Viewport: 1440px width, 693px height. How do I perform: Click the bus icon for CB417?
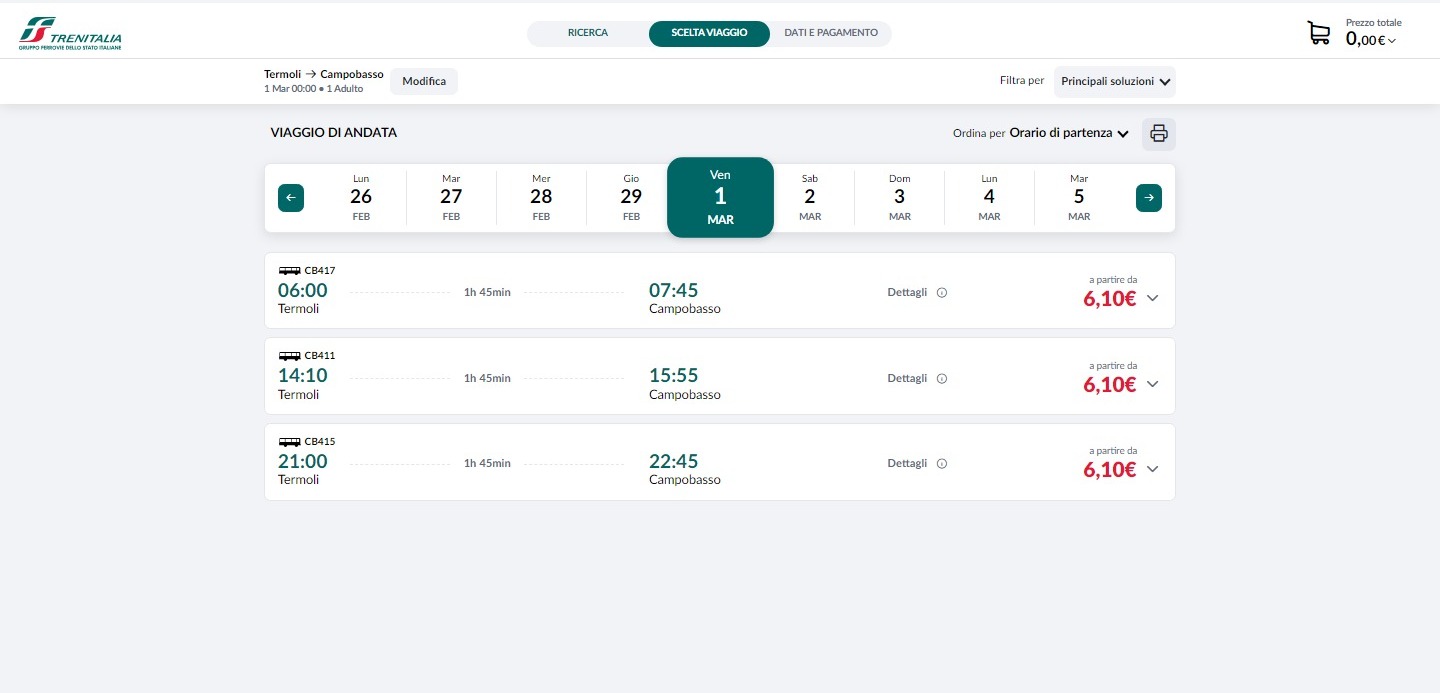pos(290,271)
